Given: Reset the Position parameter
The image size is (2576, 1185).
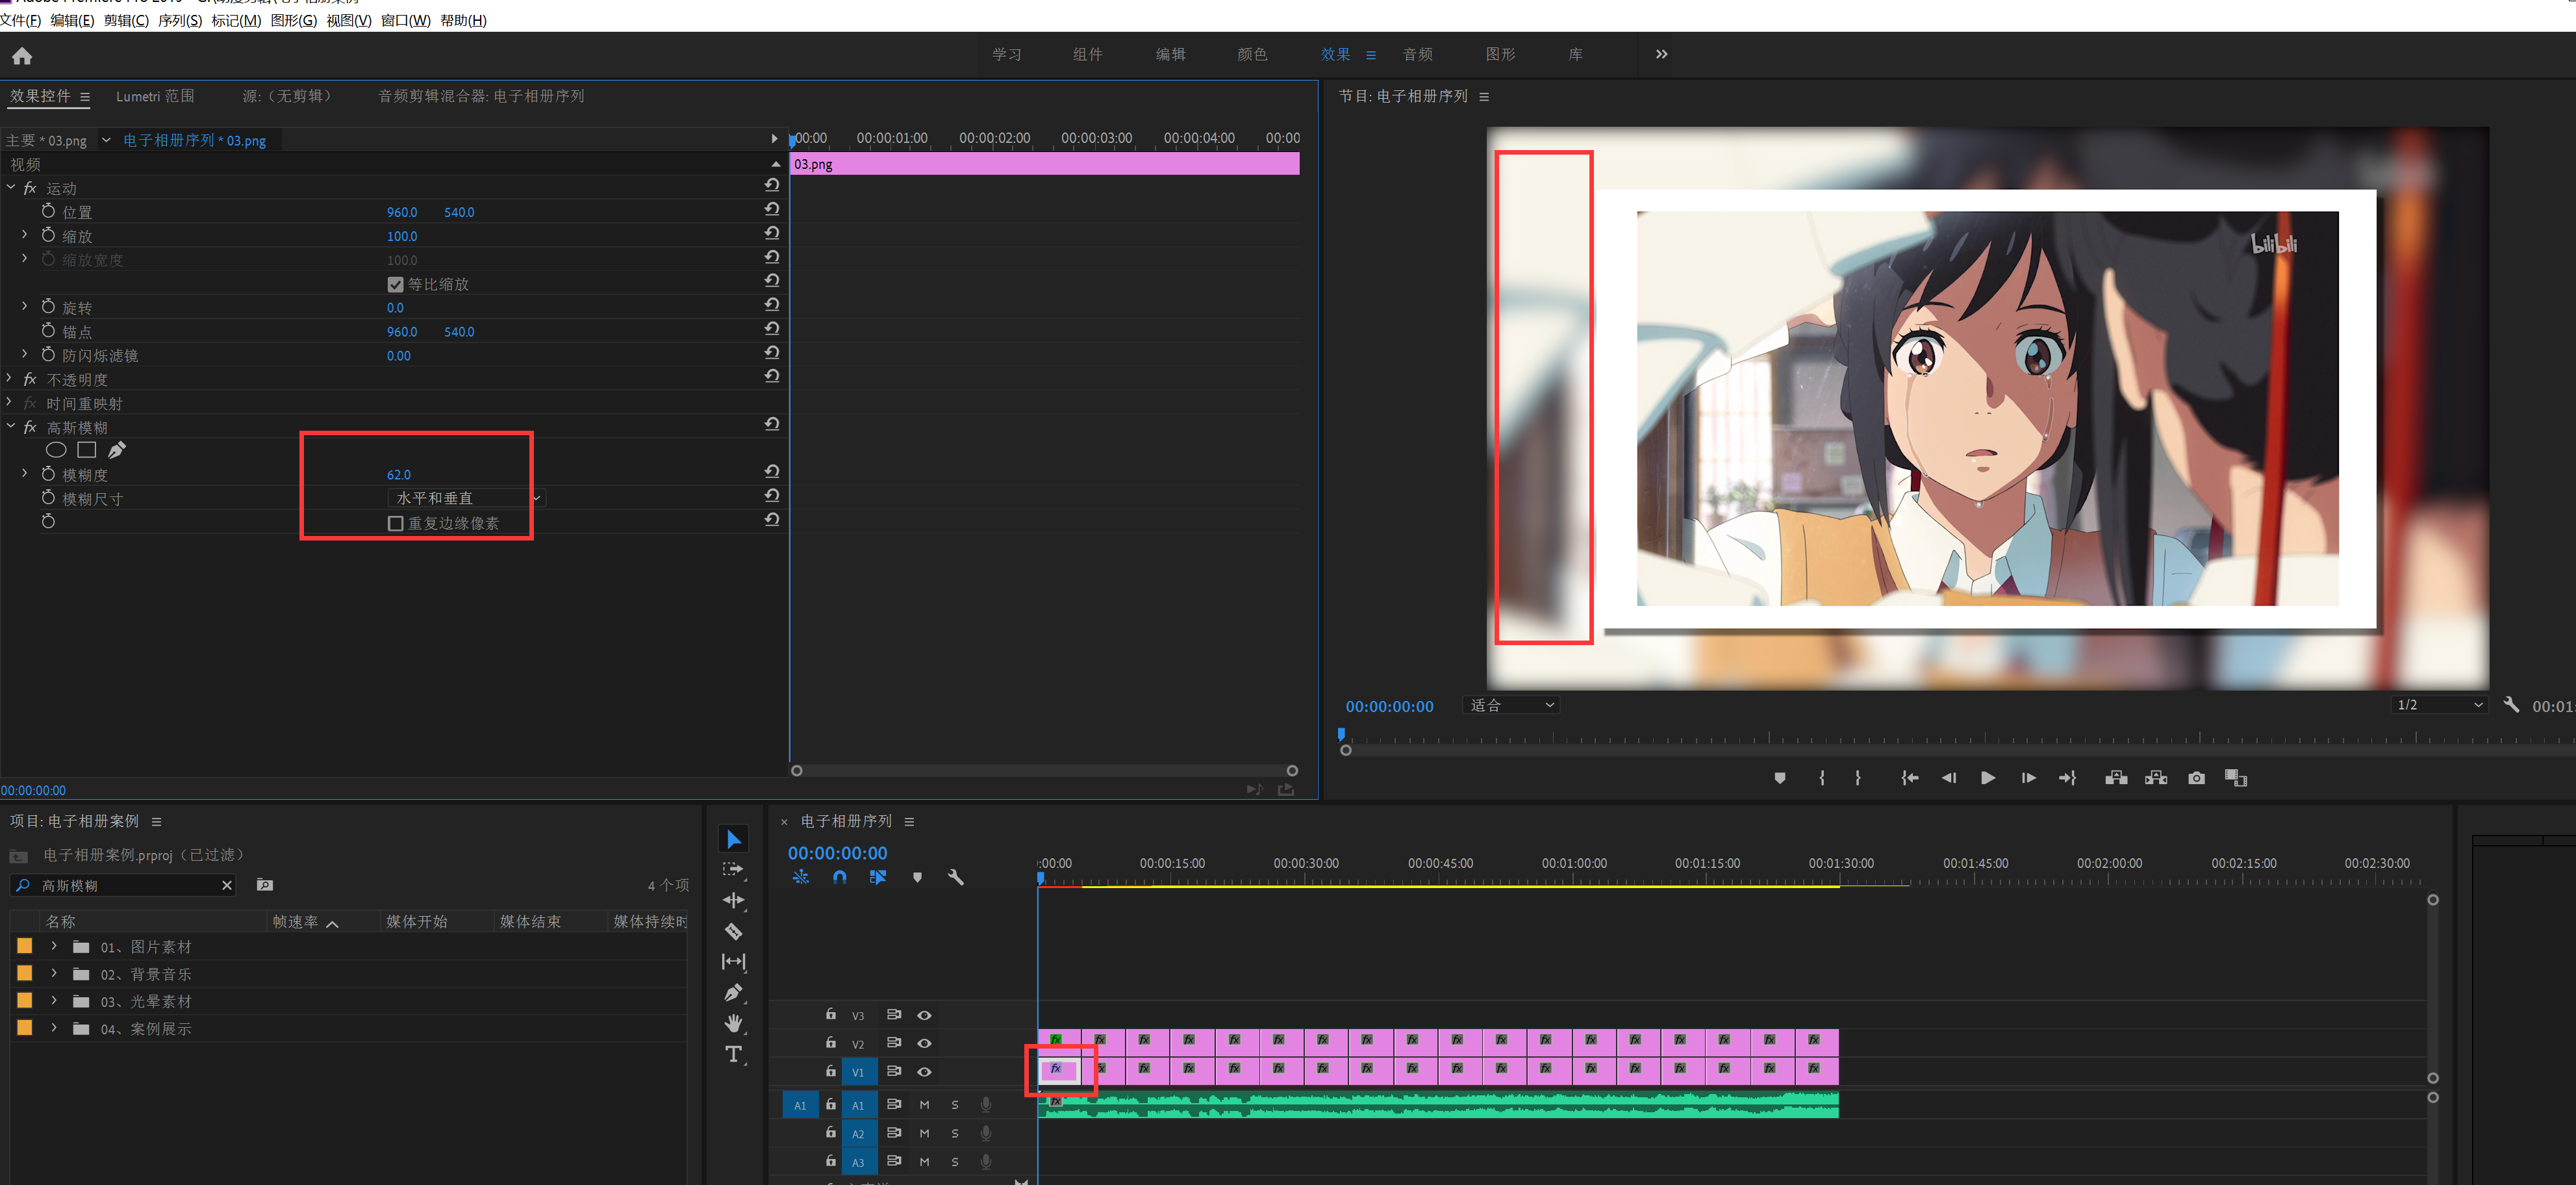Looking at the screenshot, I should (772, 209).
